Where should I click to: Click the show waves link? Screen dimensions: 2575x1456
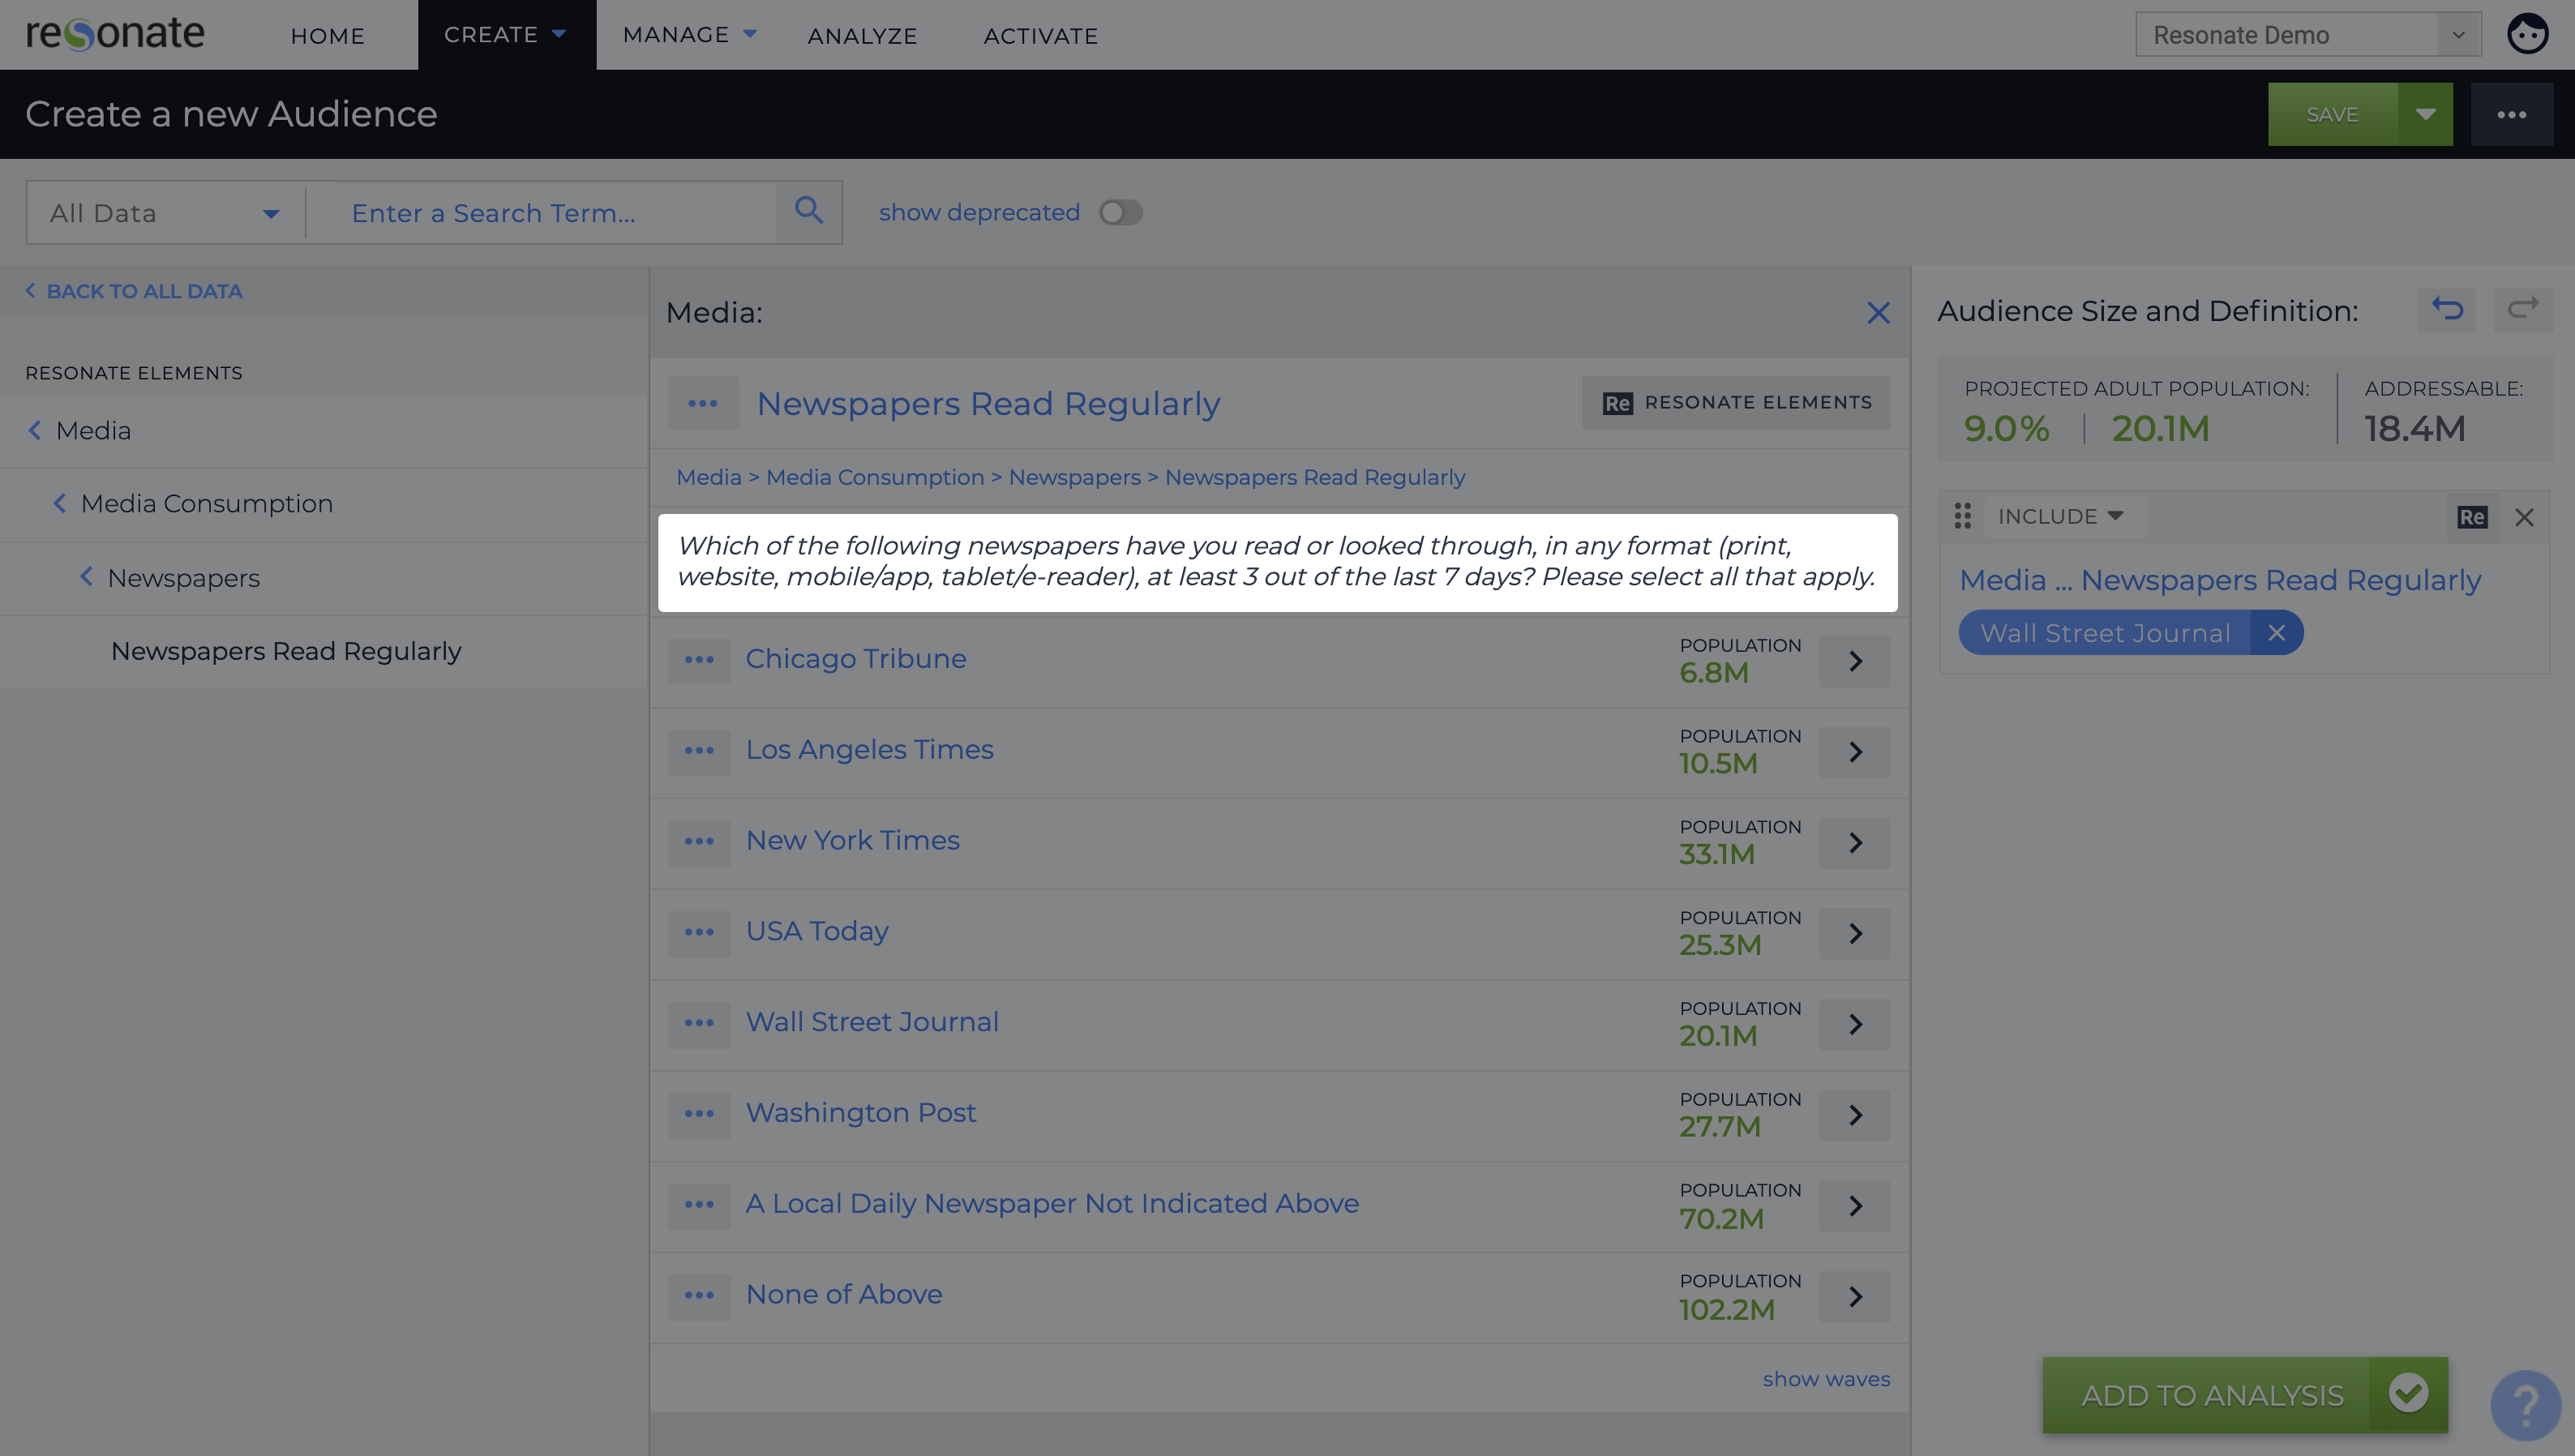tap(1825, 1378)
